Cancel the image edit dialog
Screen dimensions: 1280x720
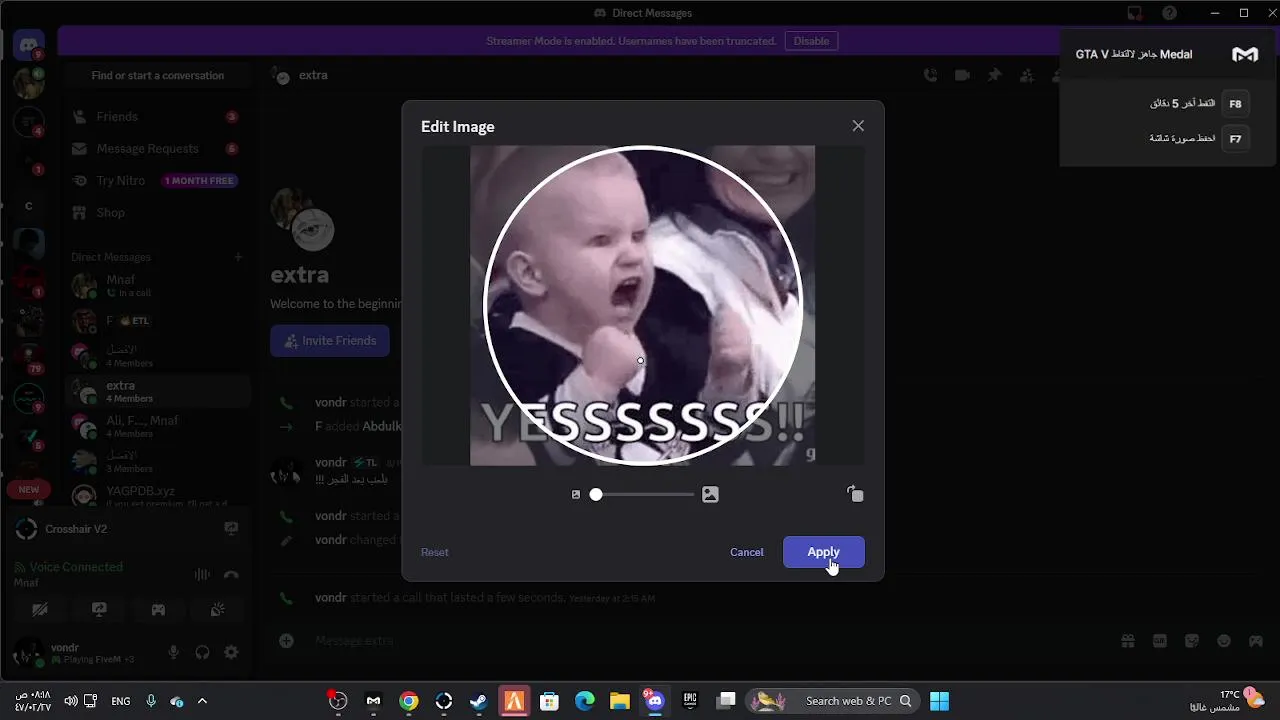(746, 552)
